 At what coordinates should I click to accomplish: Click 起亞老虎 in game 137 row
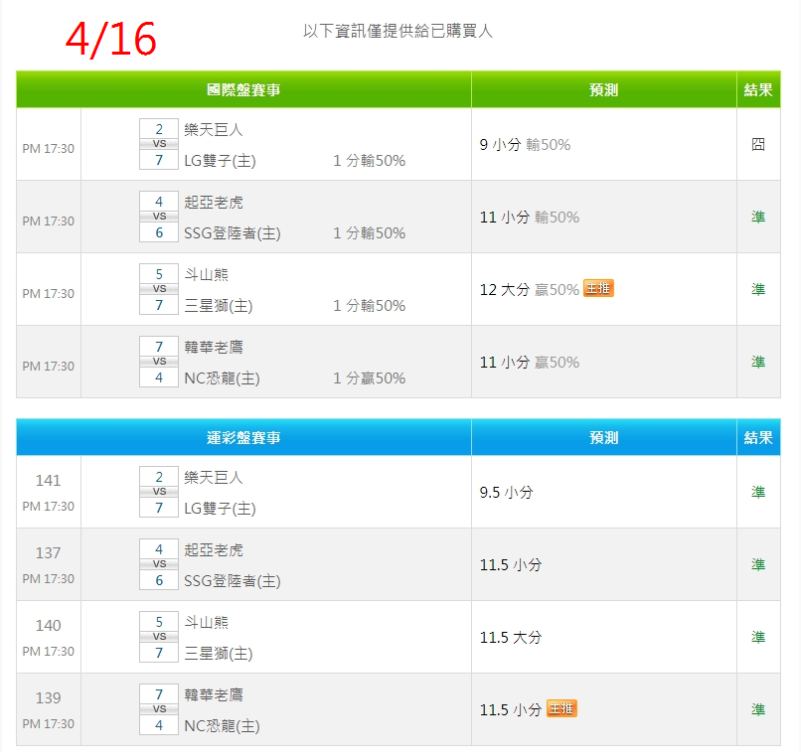coord(214,550)
